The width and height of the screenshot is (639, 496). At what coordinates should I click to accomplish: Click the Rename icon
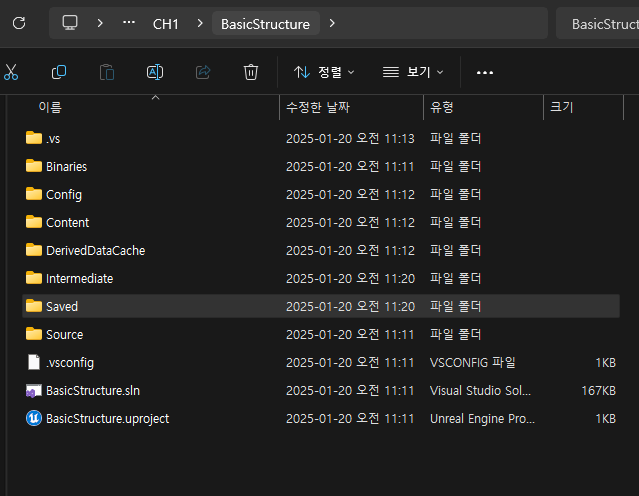point(155,73)
